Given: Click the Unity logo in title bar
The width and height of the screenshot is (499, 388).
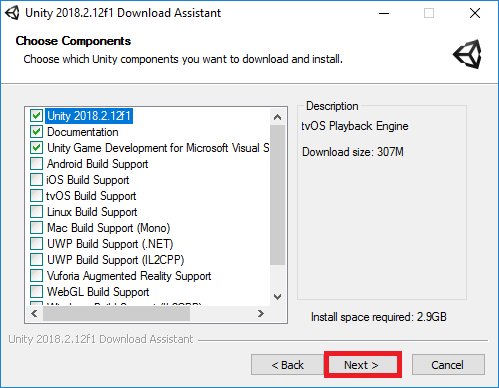Looking at the screenshot, I should click(12, 13).
